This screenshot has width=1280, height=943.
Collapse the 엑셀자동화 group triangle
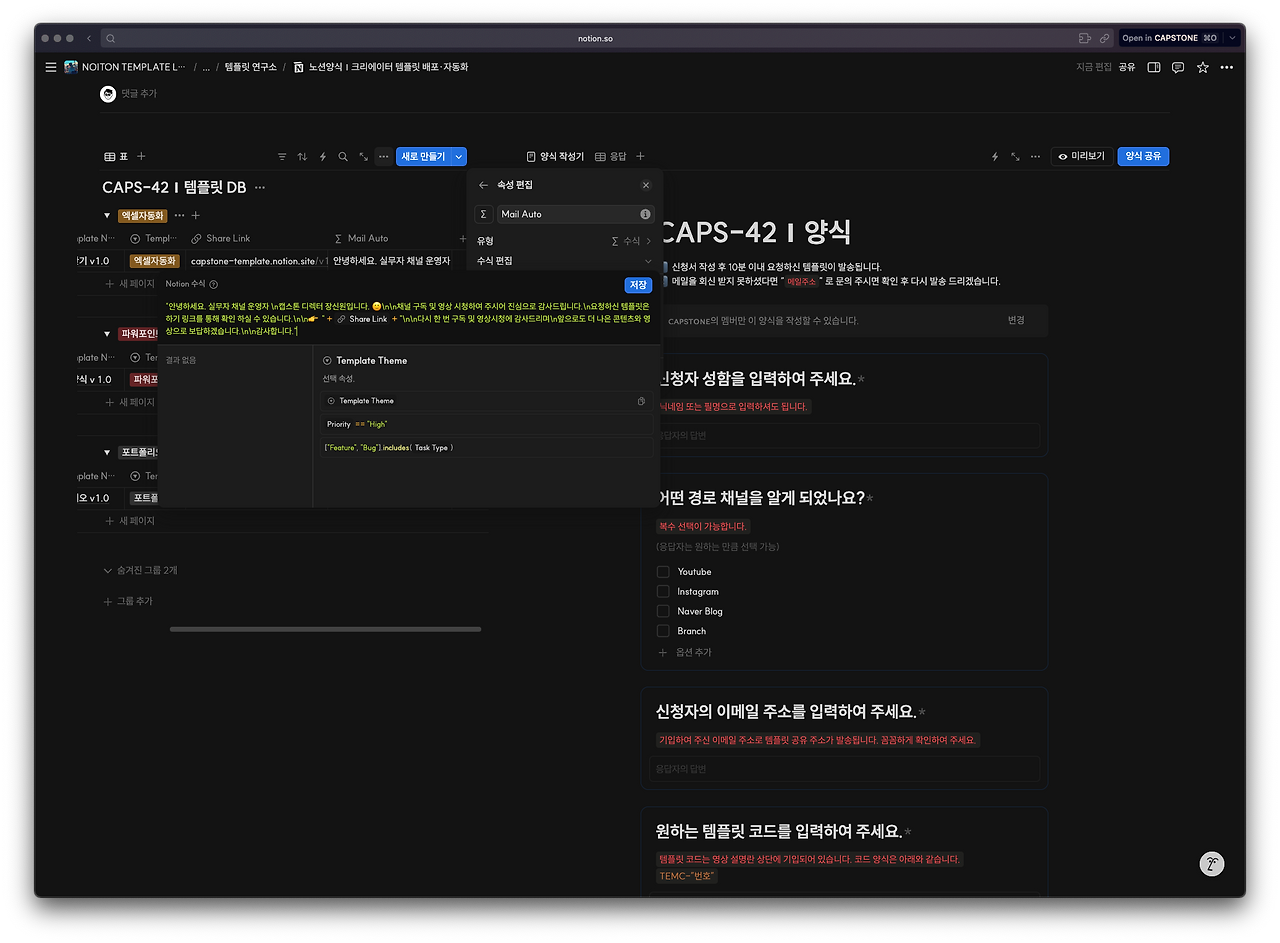coord(107,214)
